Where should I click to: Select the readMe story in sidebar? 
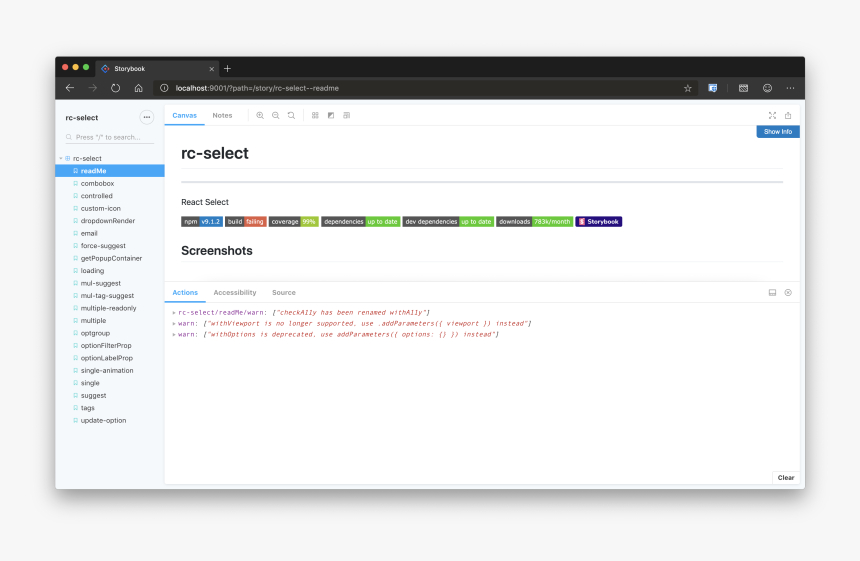[x=110, y=171]
